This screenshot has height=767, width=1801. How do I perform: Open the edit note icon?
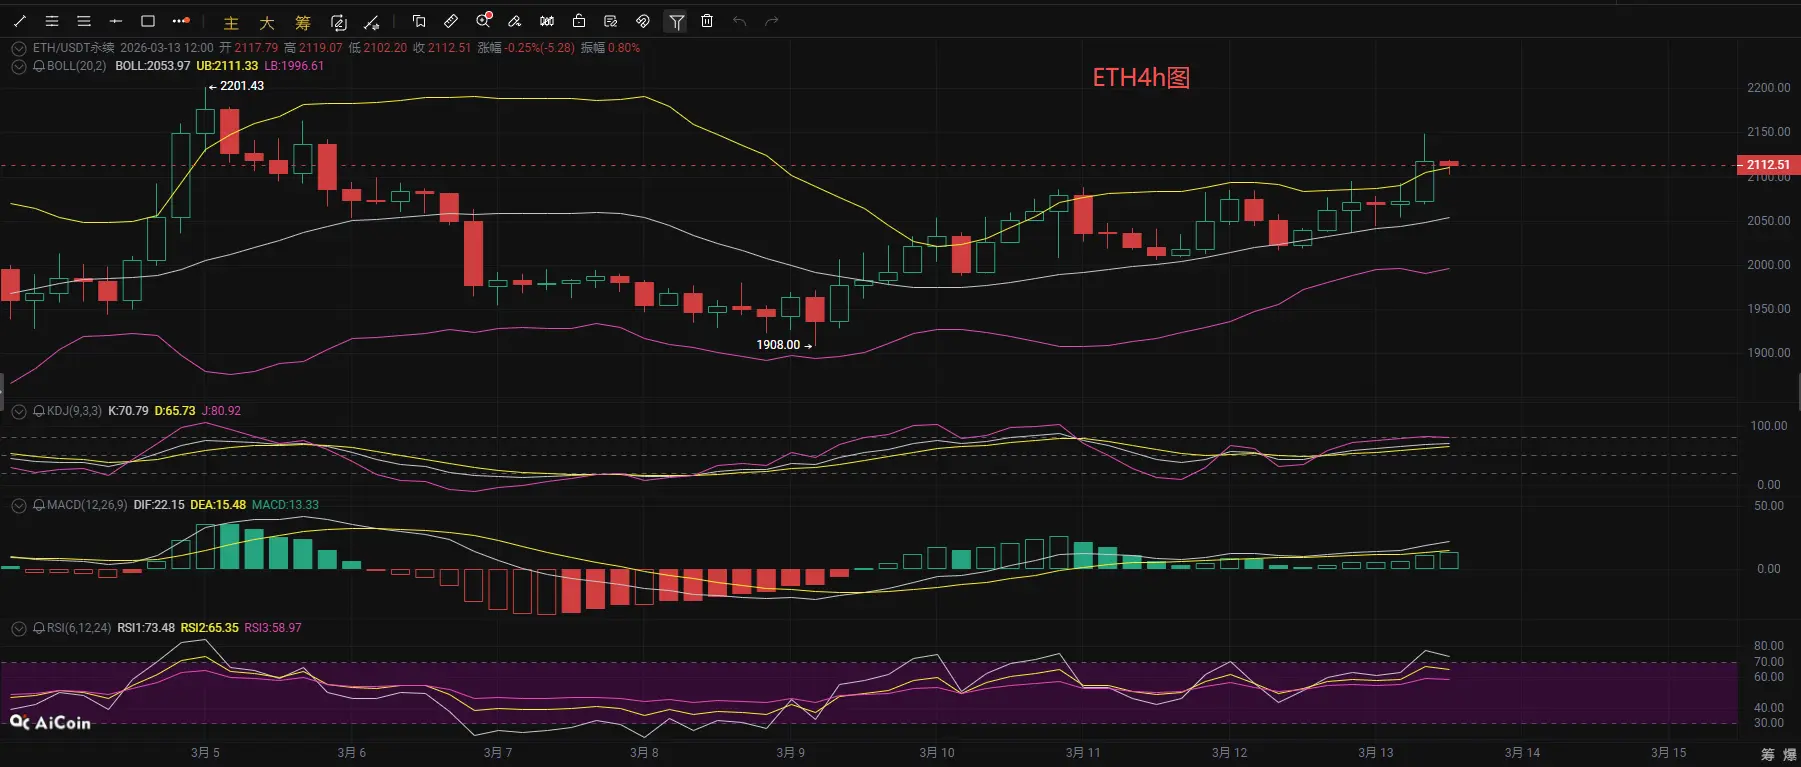tap(611, 21)
